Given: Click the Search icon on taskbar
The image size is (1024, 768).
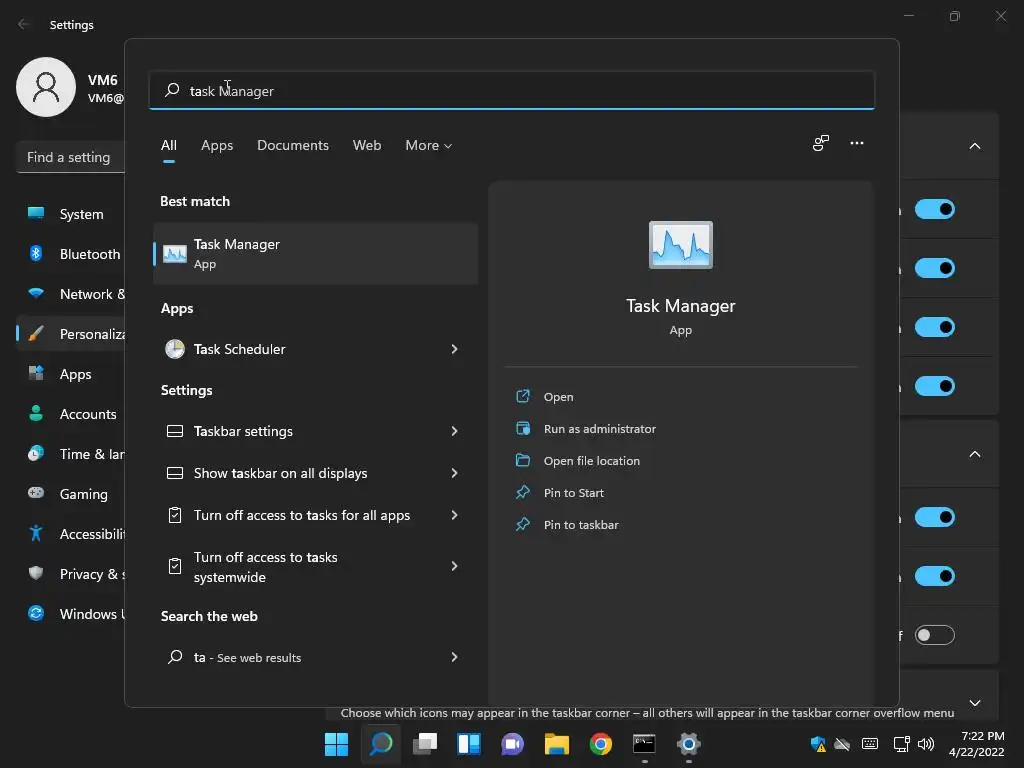Looking at the screenshot, I should click(381, 744).
